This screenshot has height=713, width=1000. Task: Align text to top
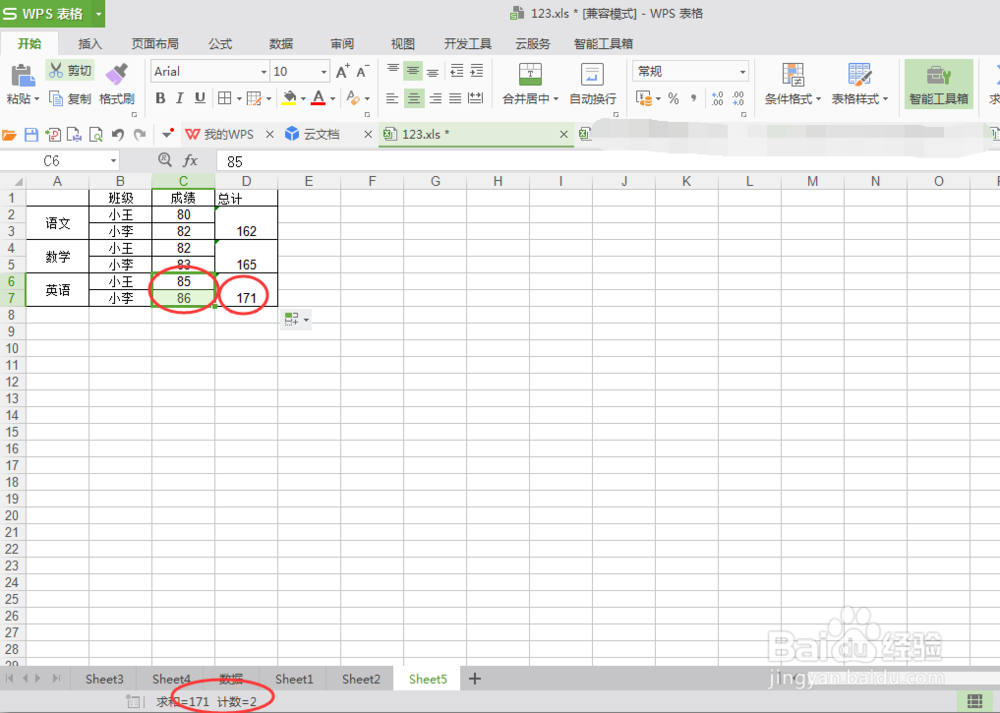tap(393, 70)
